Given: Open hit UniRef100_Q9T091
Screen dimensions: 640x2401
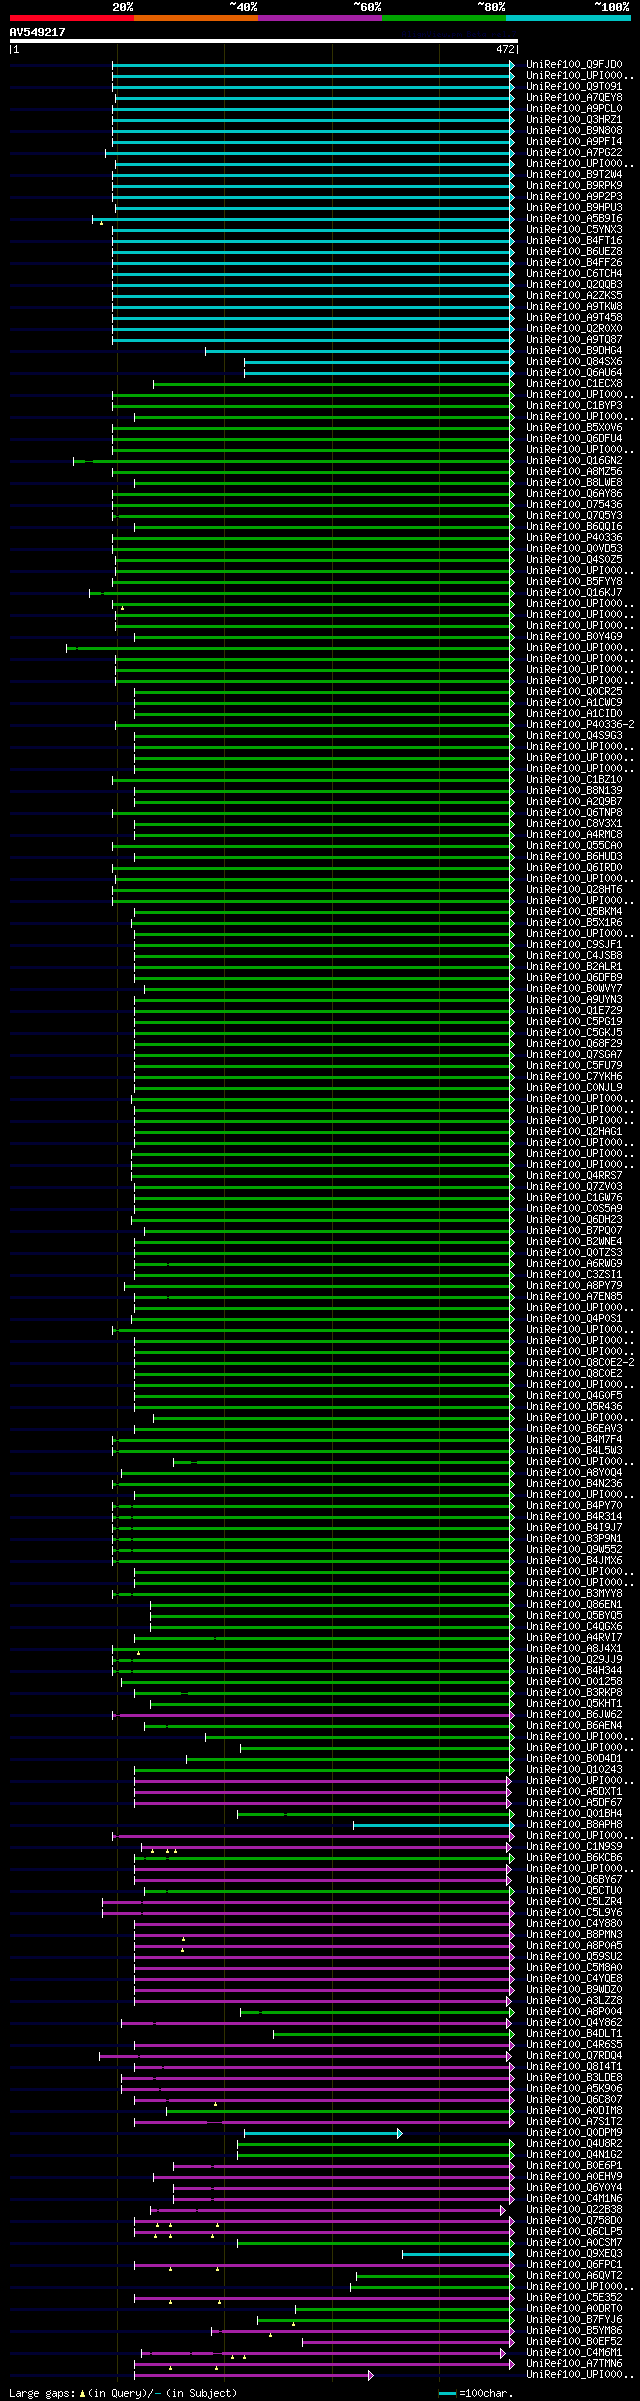Looking at the screenshot, I should (574, 87).
